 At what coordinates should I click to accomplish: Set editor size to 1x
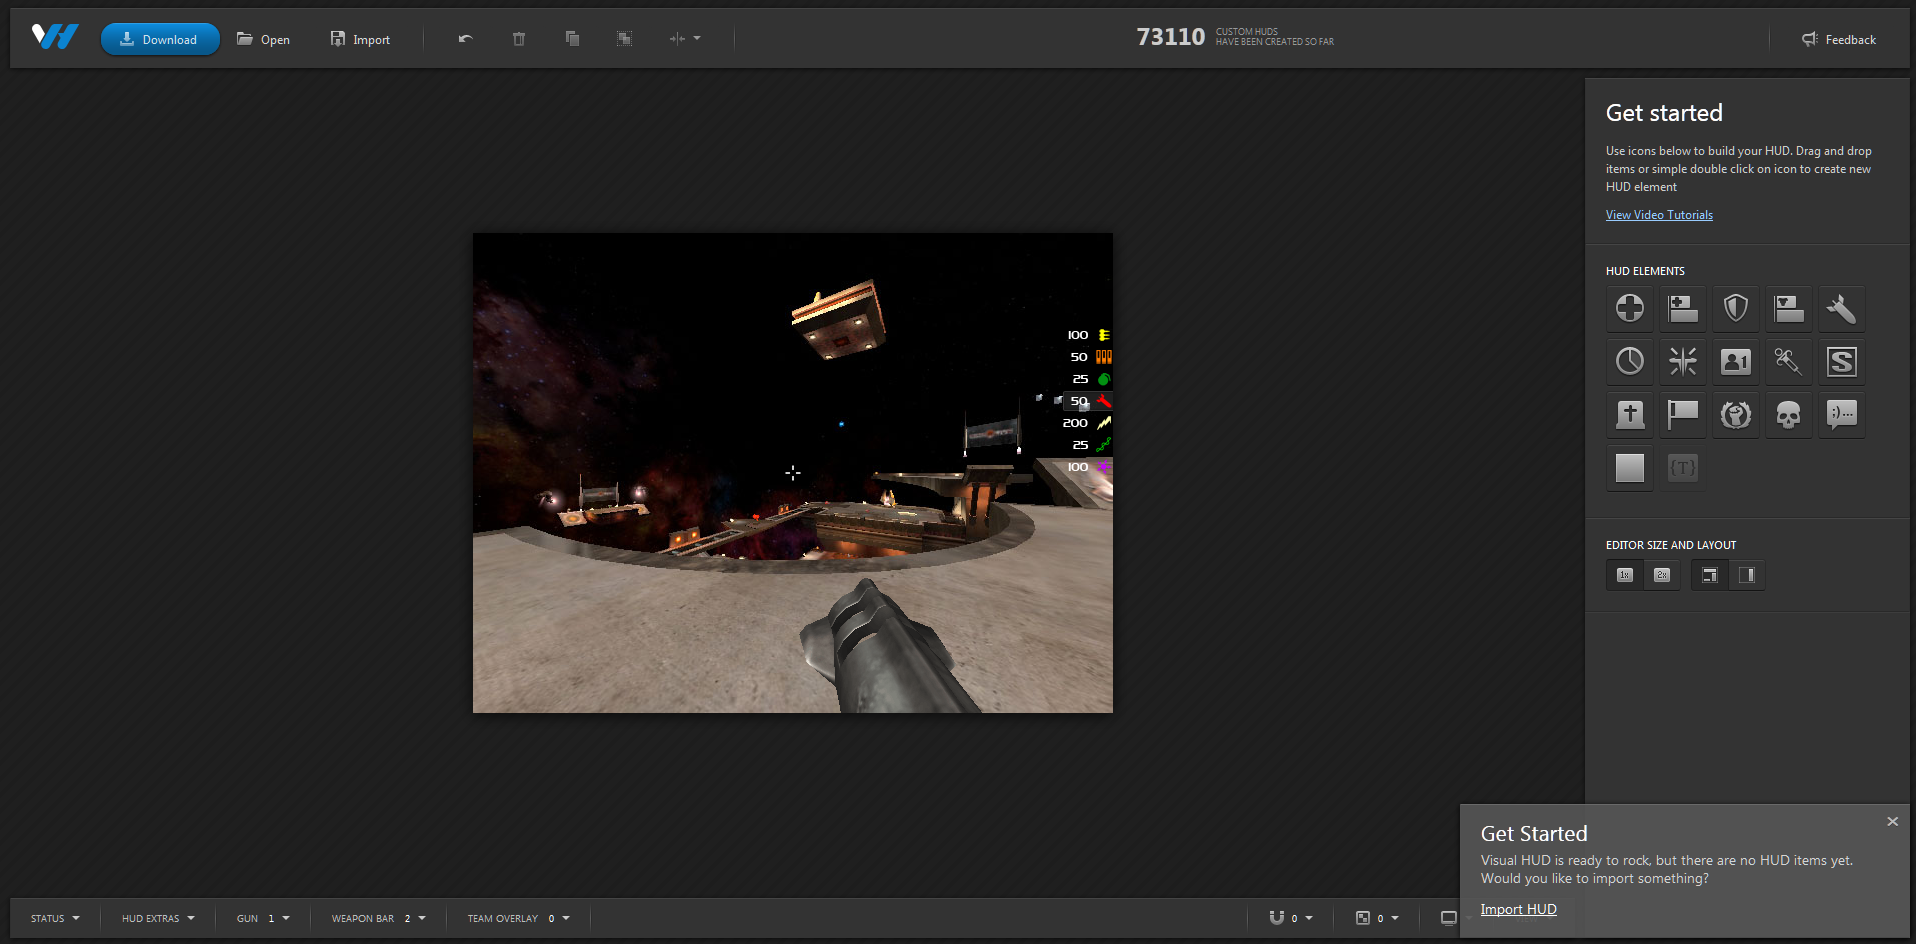click(1624, 575)
